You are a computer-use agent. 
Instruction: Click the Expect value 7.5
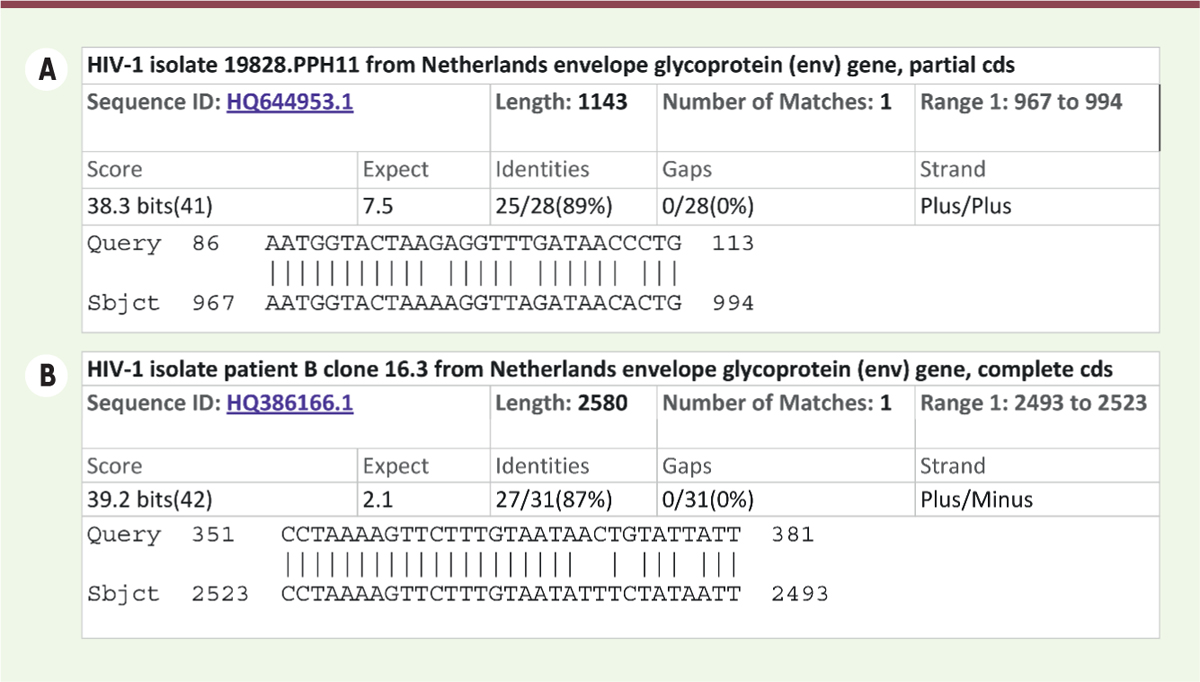tap(381, 206)
